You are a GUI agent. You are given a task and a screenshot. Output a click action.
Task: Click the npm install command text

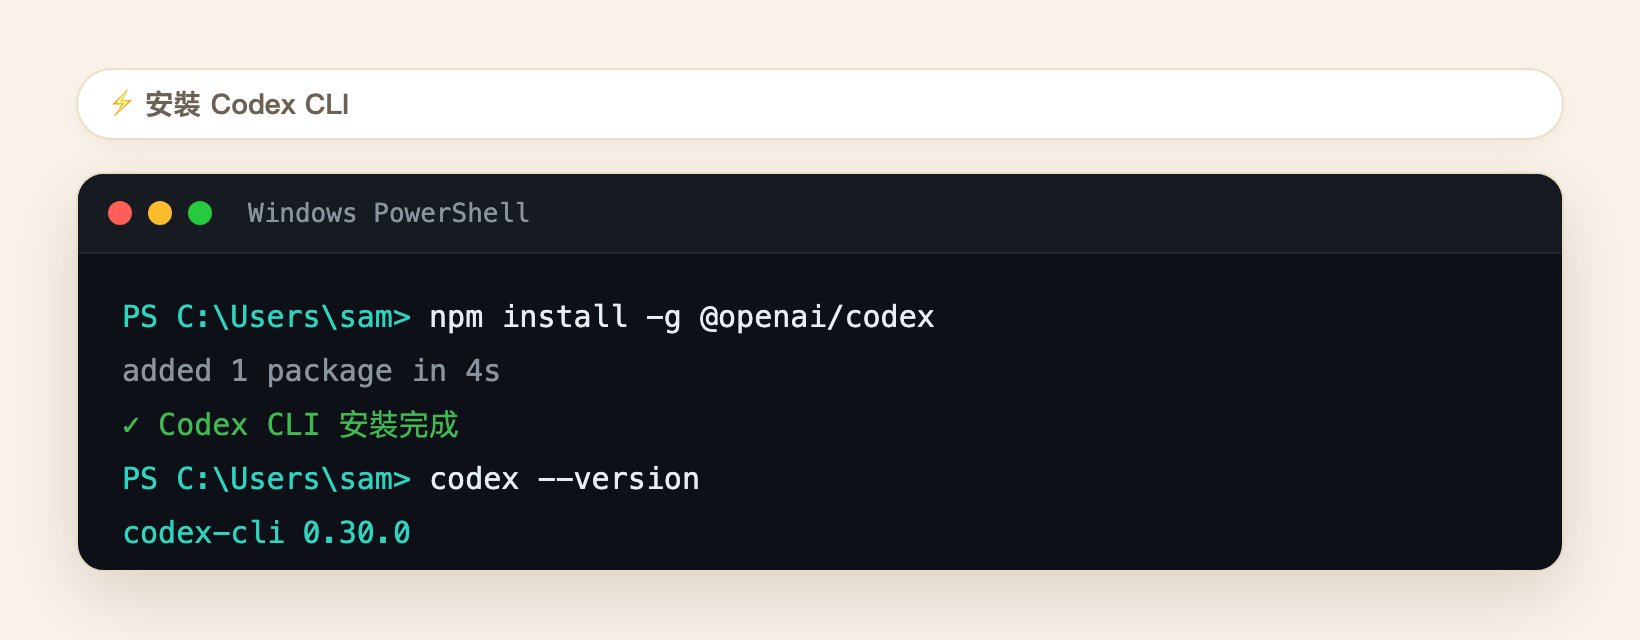coord(682,317)
